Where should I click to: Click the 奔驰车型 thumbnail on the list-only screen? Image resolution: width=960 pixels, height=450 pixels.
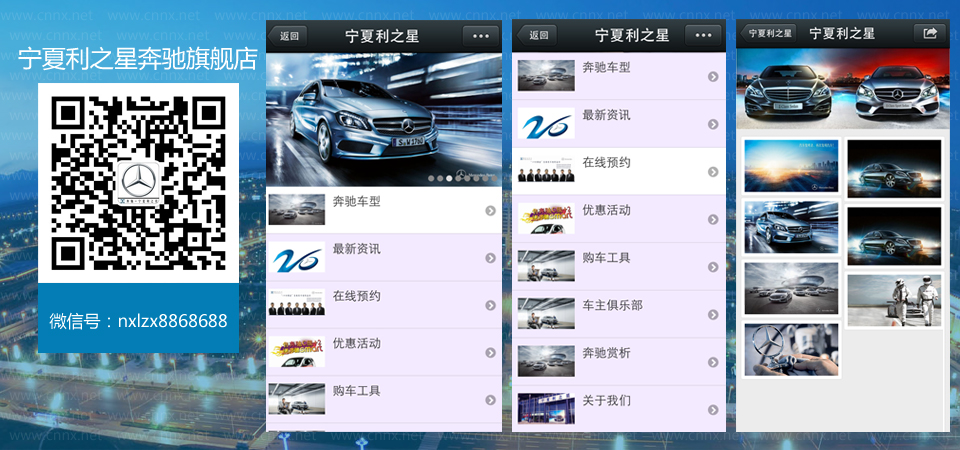click(546, 76)
